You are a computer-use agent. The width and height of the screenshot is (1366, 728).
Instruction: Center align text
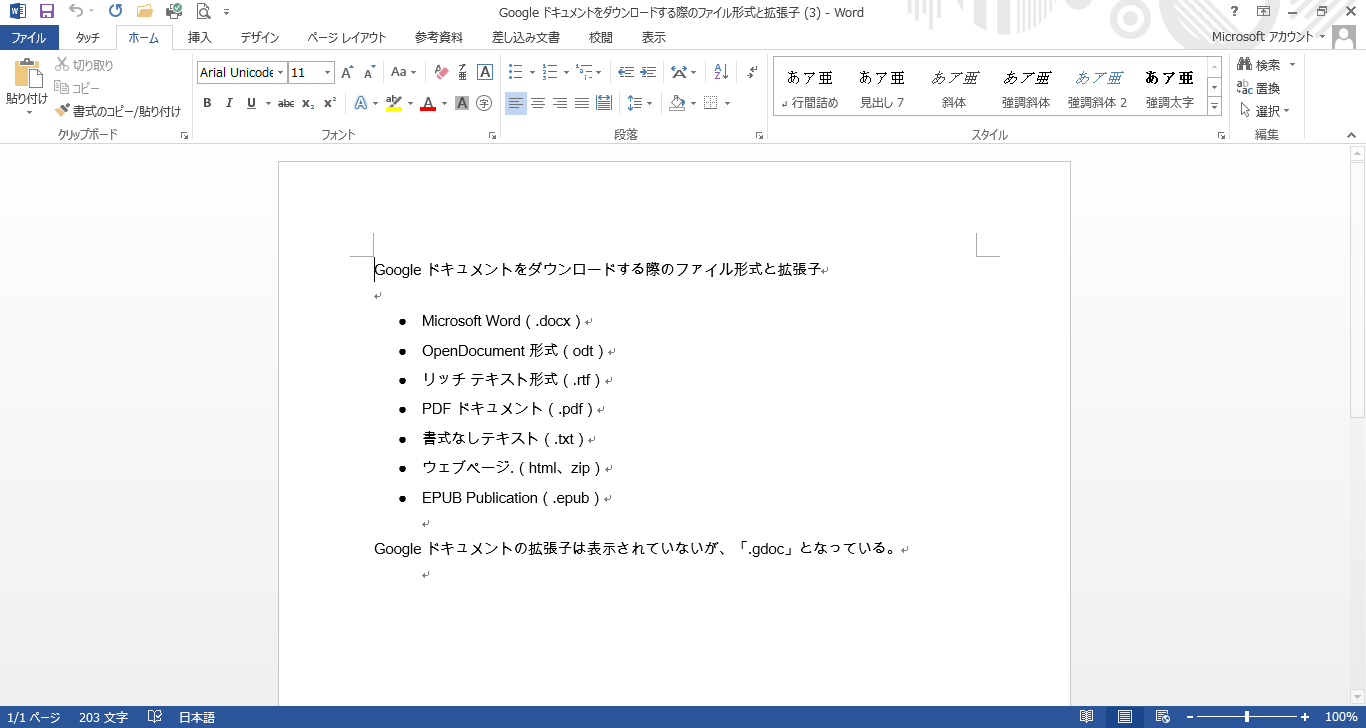pos(537,103)
